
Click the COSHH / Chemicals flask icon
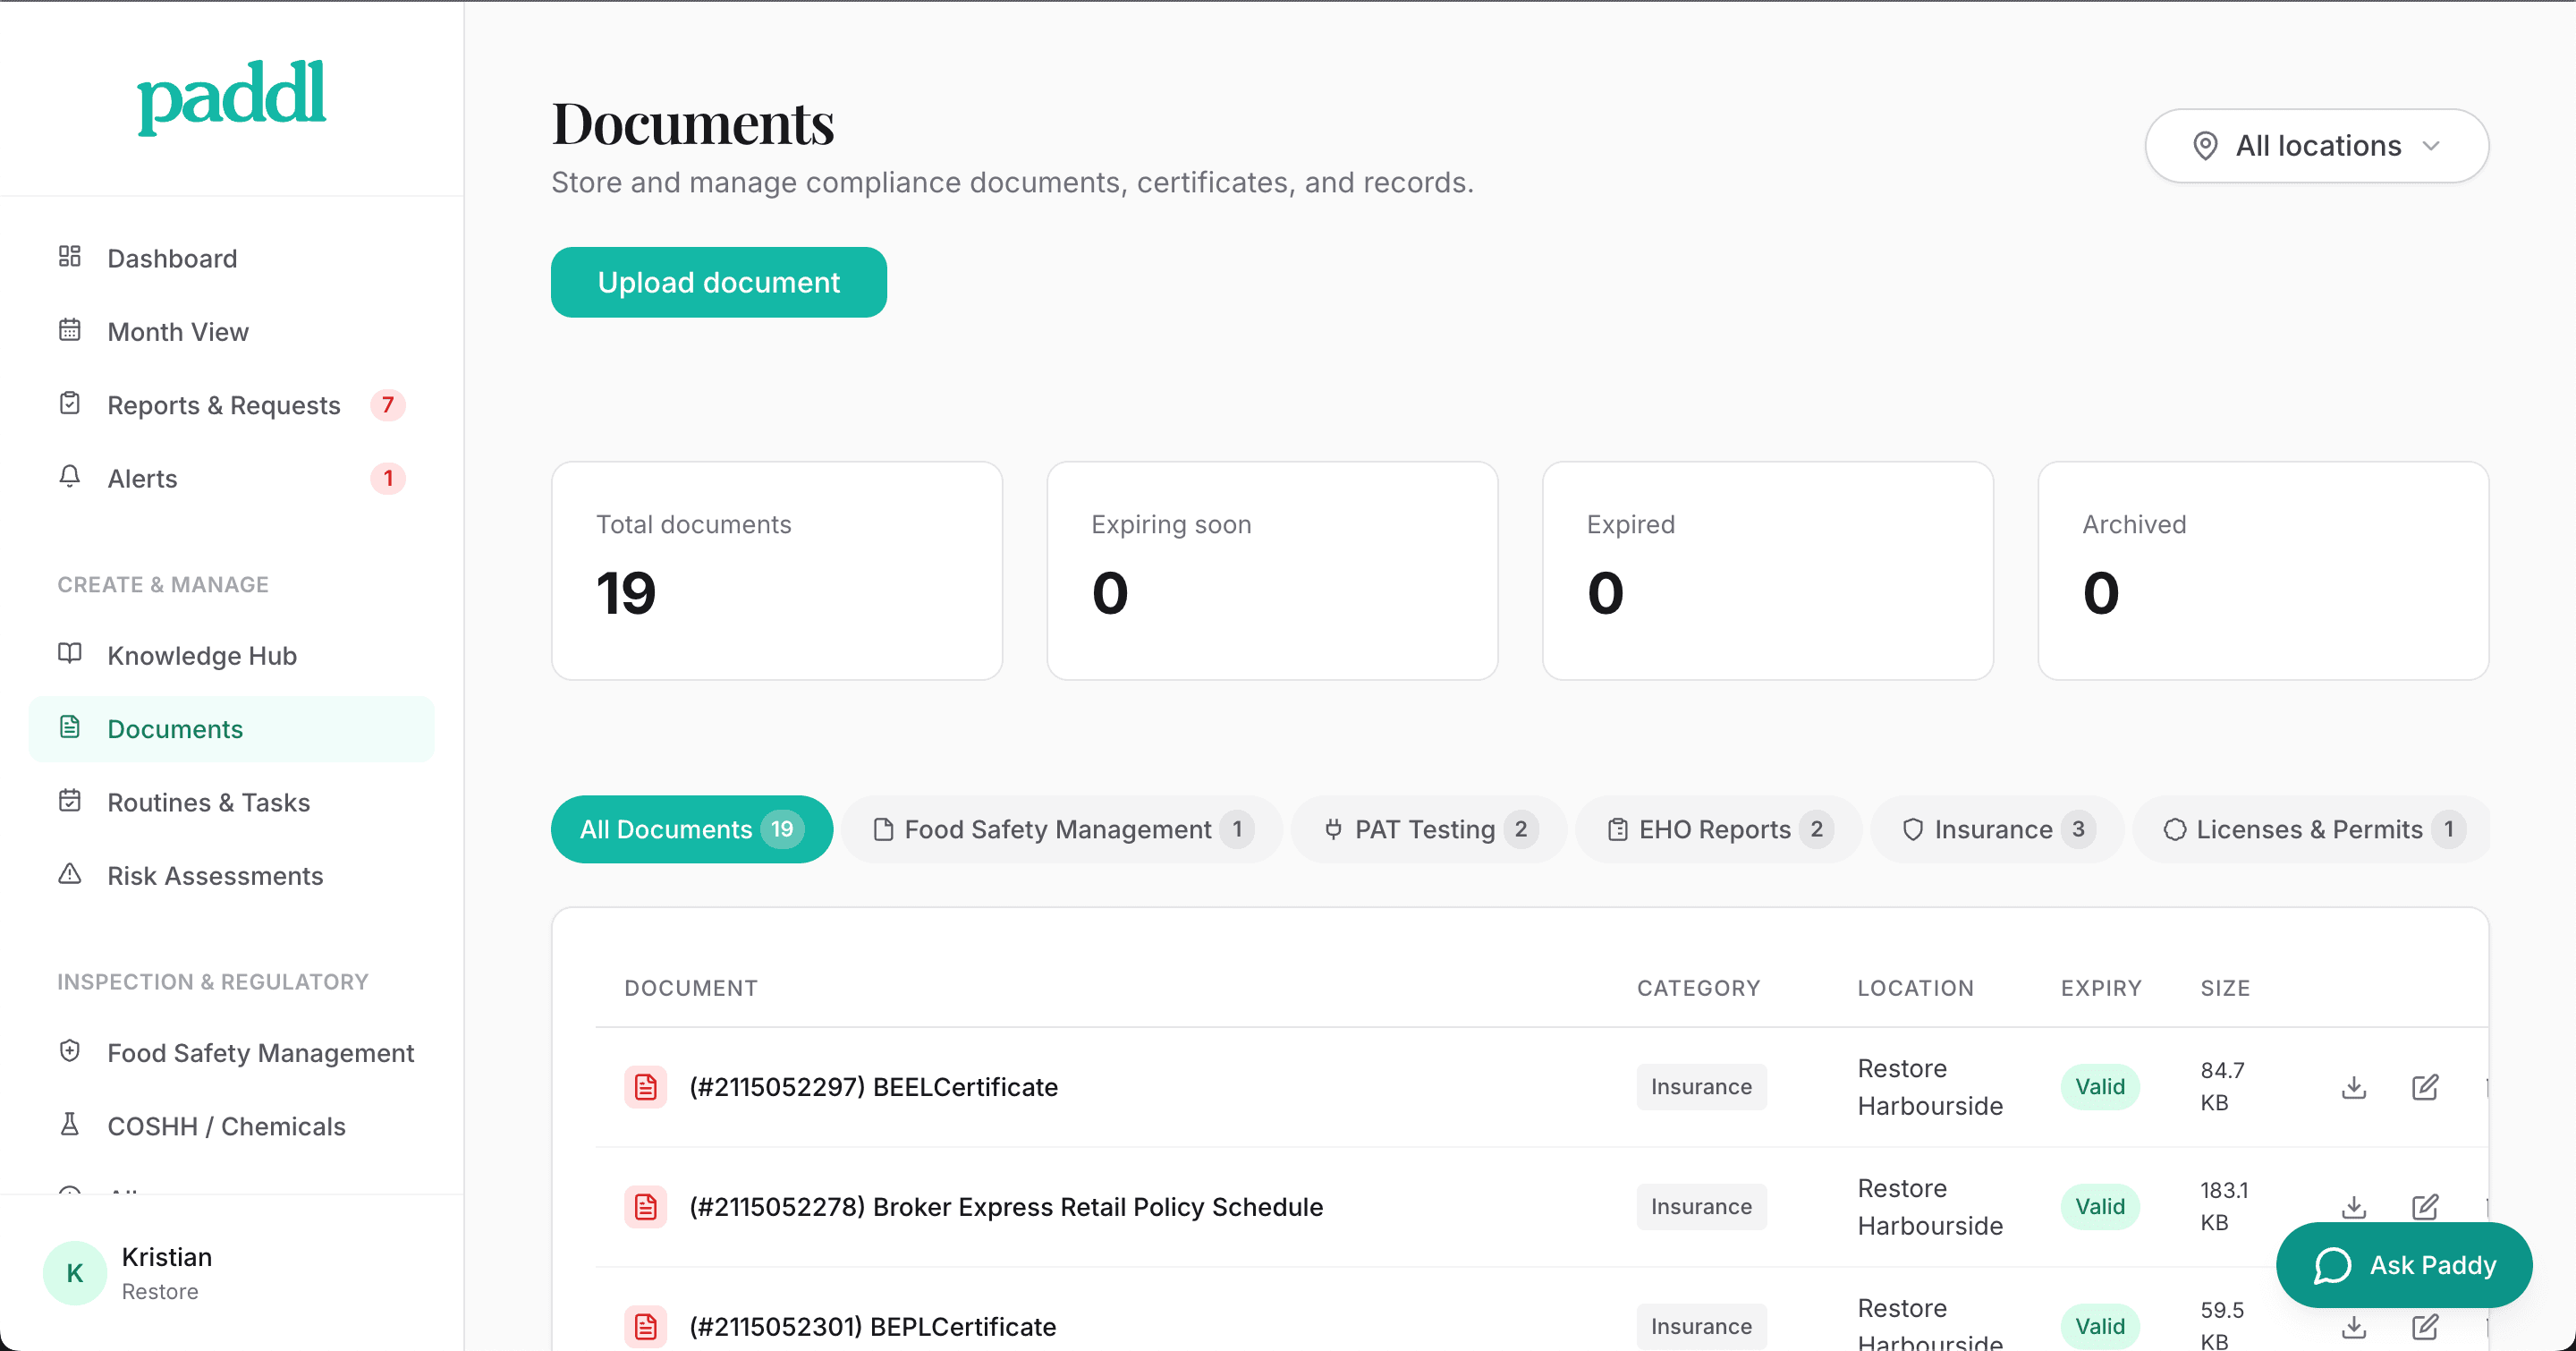point(70,1125)
